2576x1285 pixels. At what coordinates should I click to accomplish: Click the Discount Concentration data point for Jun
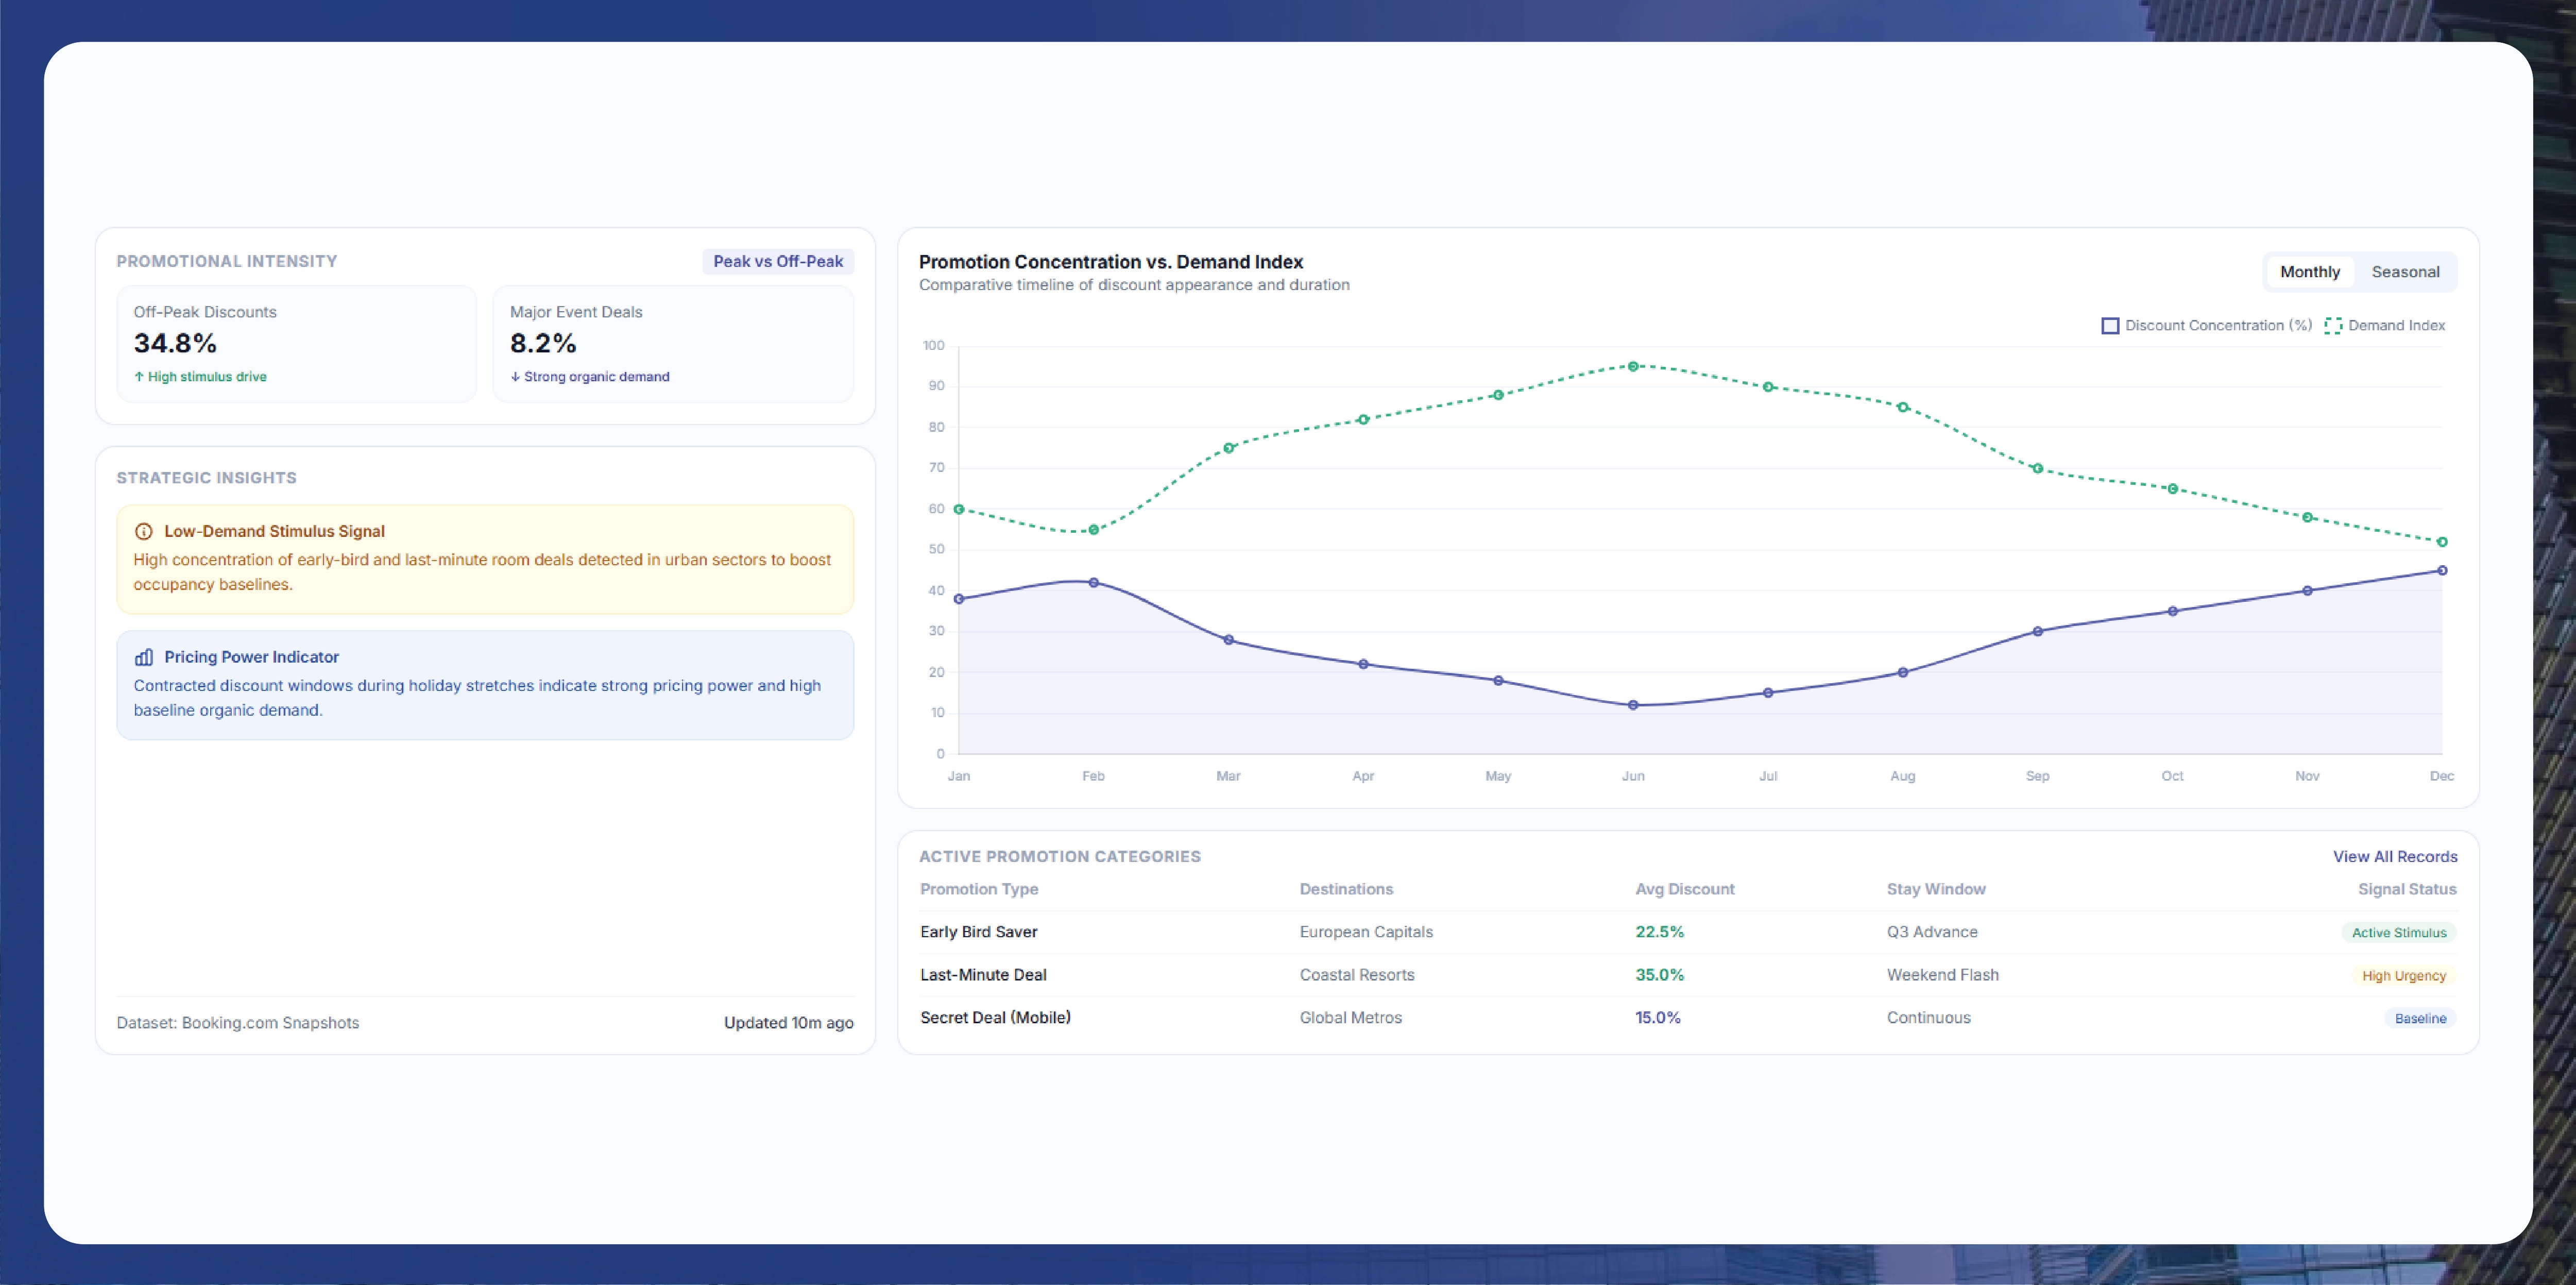(1633, 705)
